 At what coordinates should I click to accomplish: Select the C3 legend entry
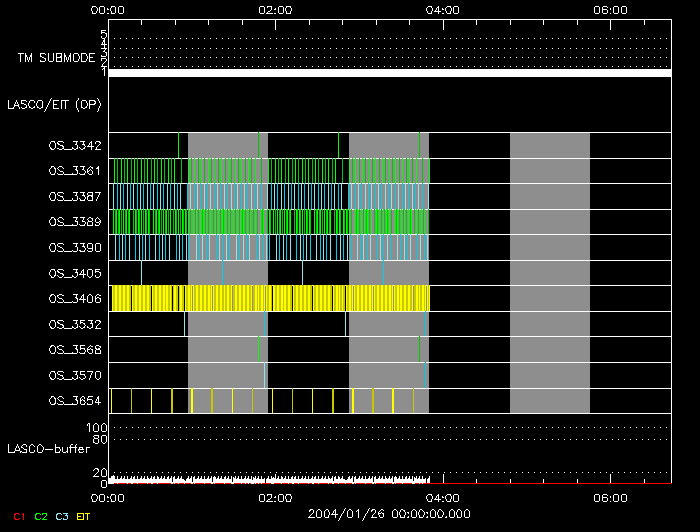(x=63, y=516)
